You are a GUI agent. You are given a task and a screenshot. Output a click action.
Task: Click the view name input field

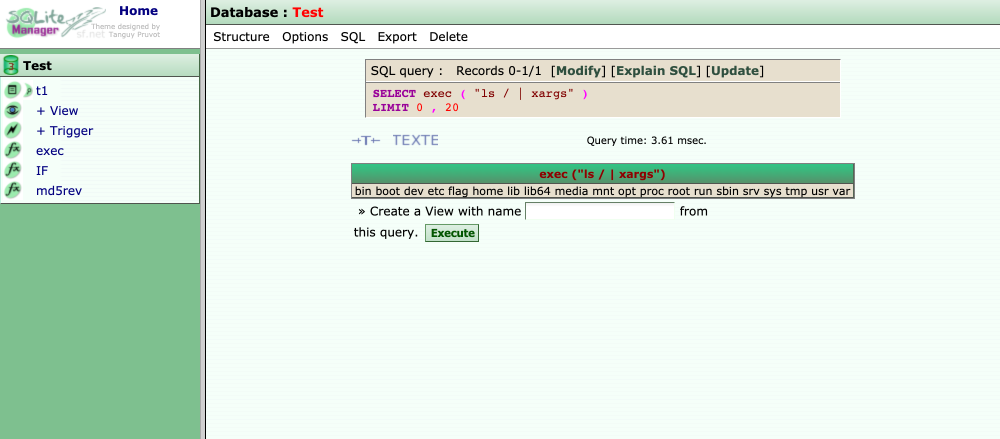click(x=599, y=211)
